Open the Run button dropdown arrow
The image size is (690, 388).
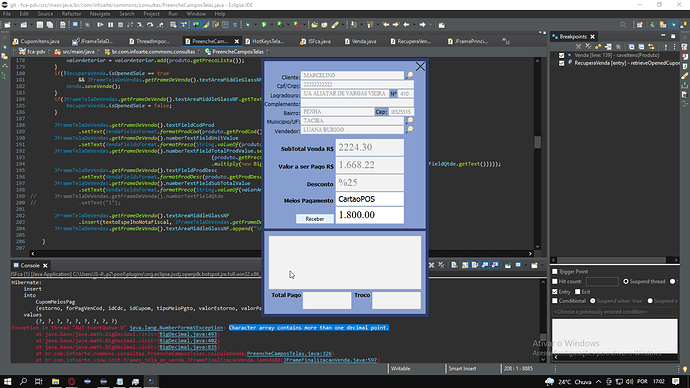(270, 25)
